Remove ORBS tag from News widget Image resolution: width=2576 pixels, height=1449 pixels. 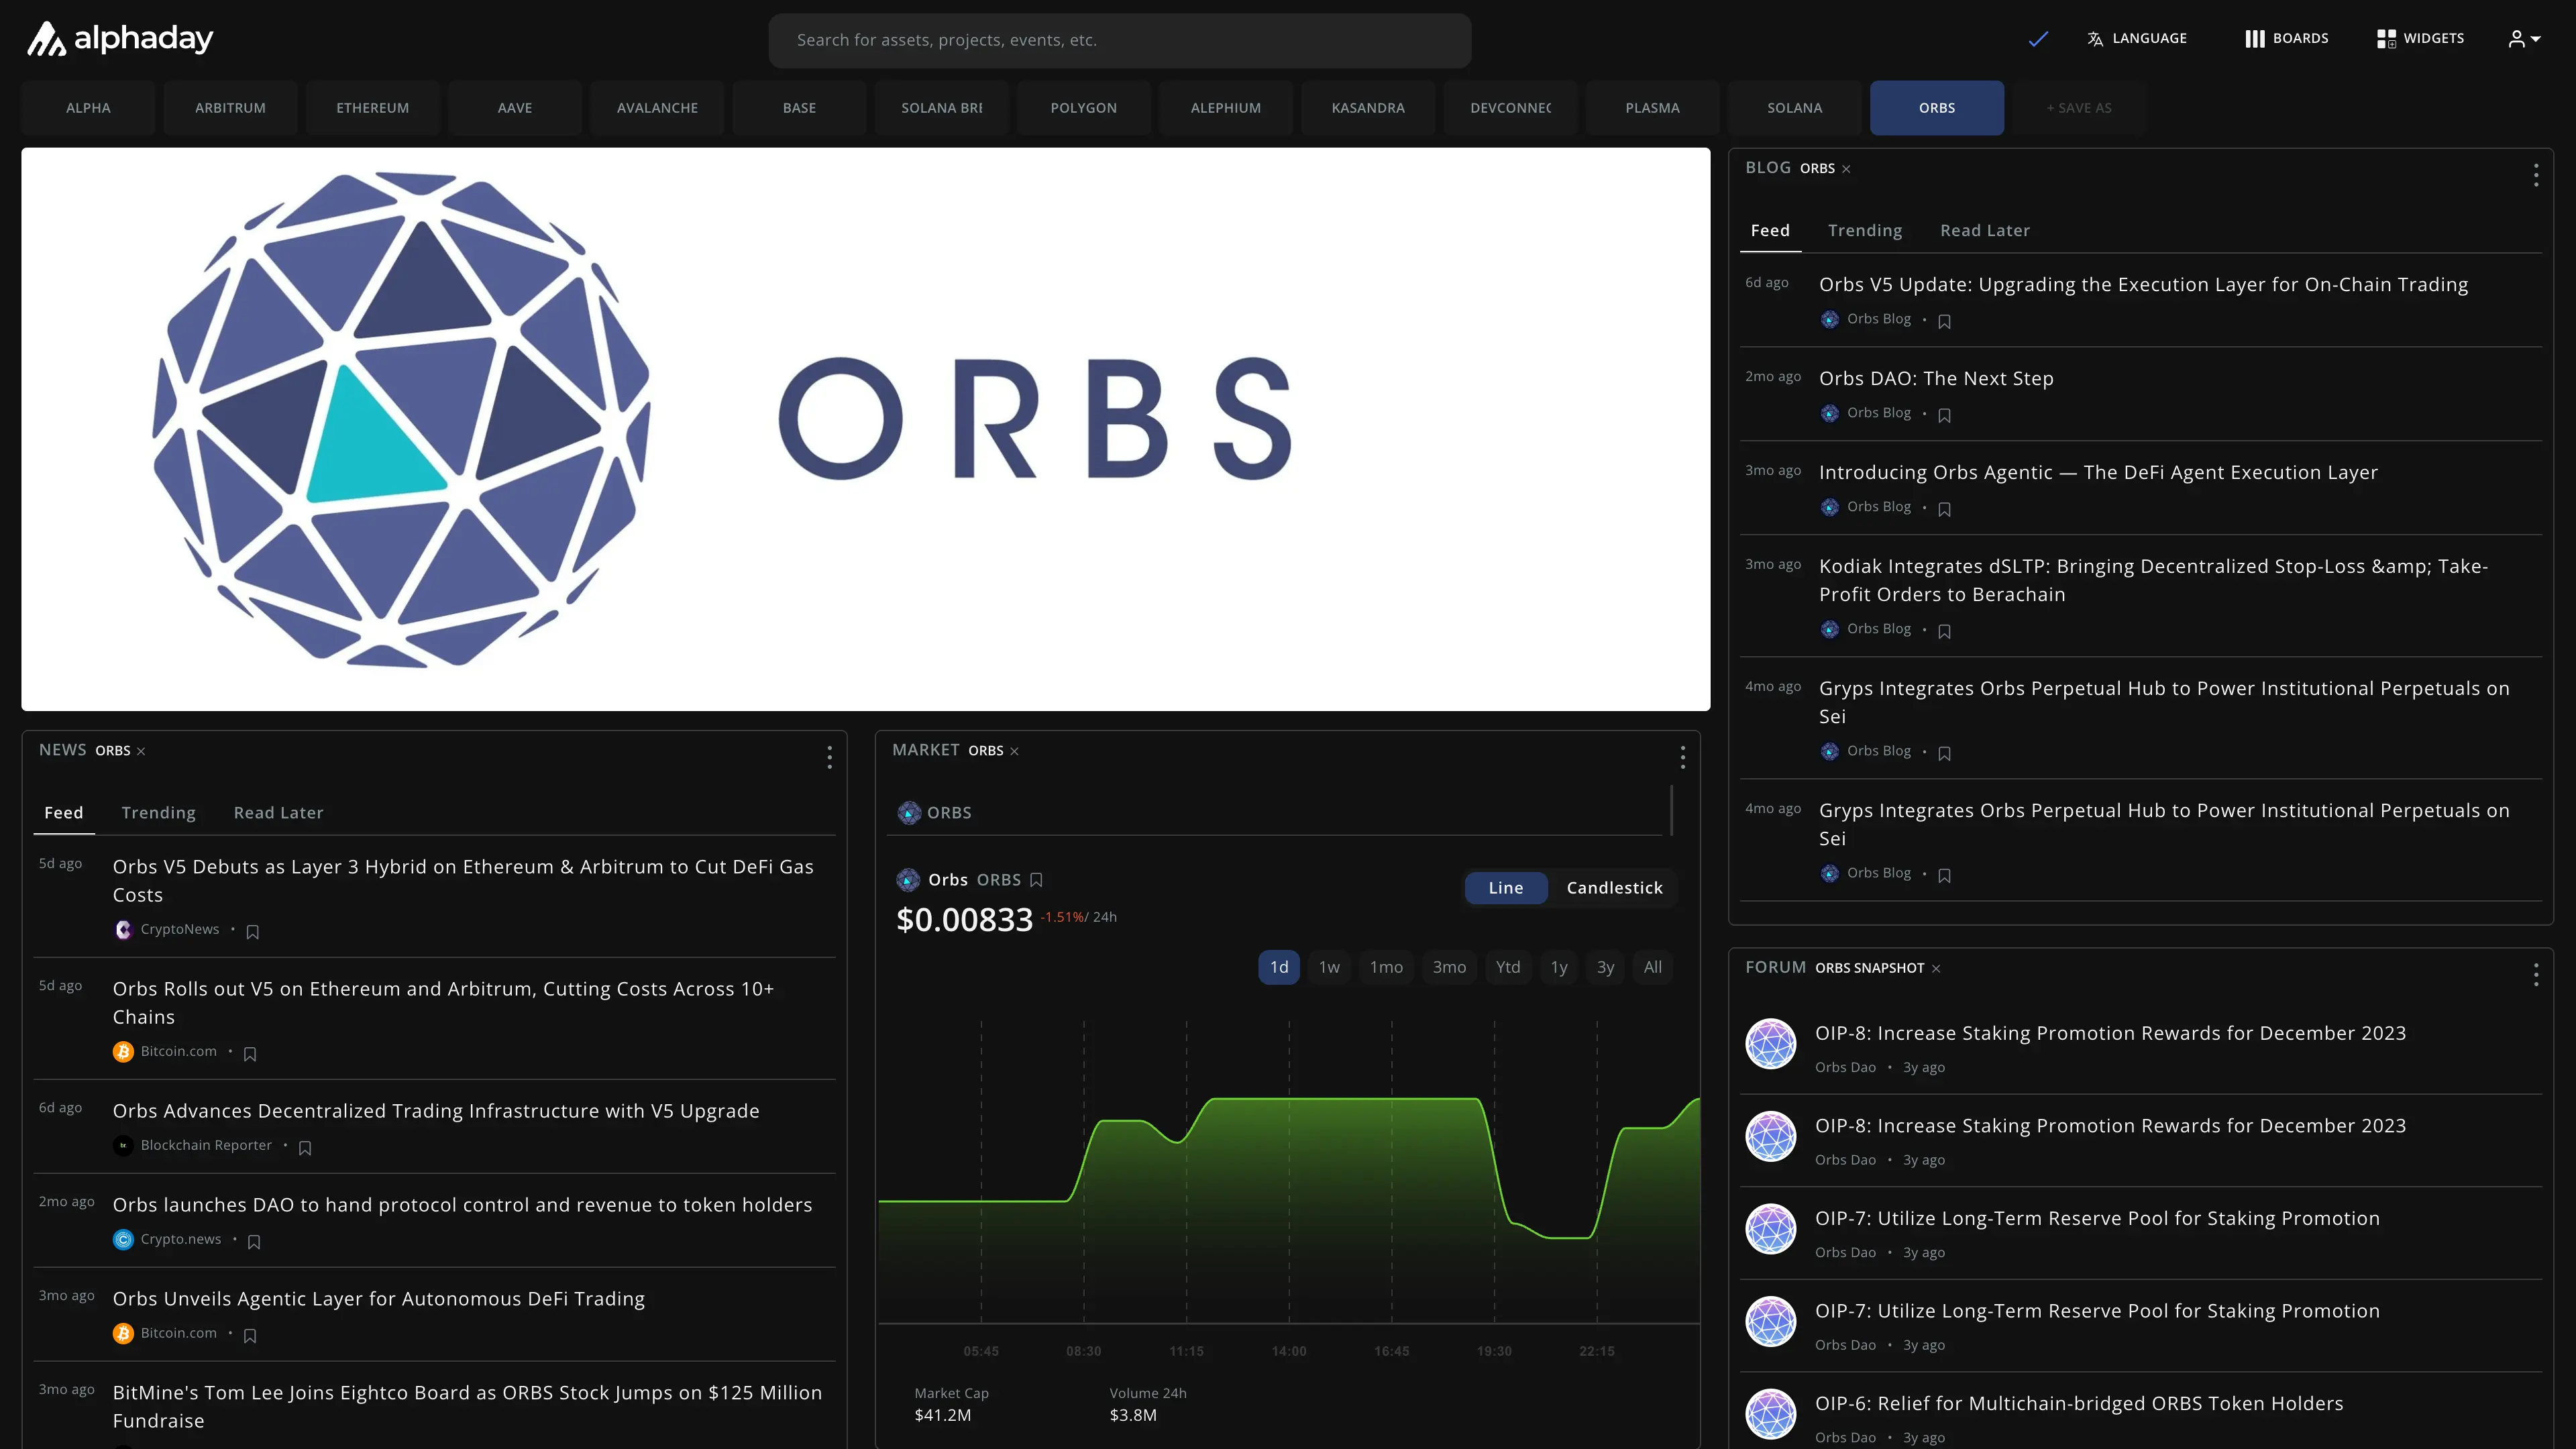tap(141, 751)
